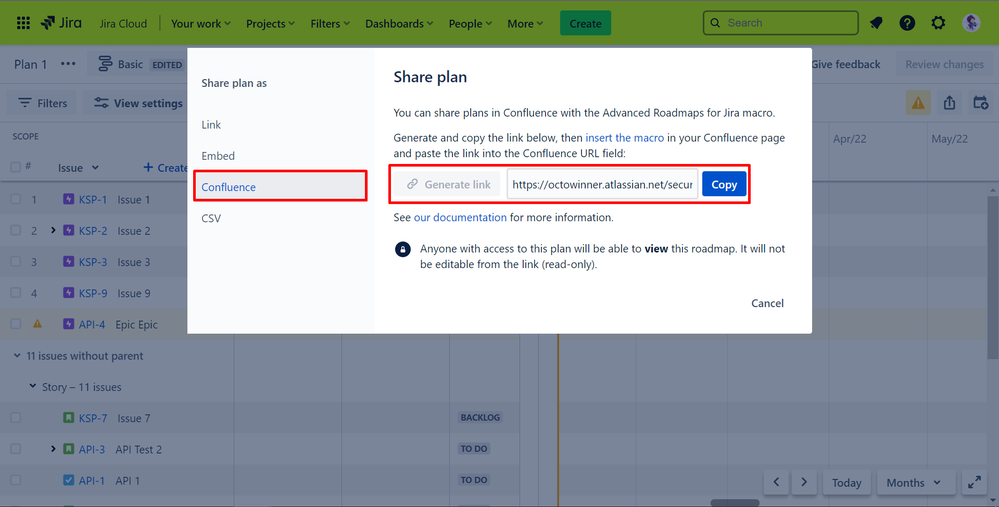This screenshot has width=999, height=507.
Task: Collapse 11 issues without parent group
Action: coord(17,355)
